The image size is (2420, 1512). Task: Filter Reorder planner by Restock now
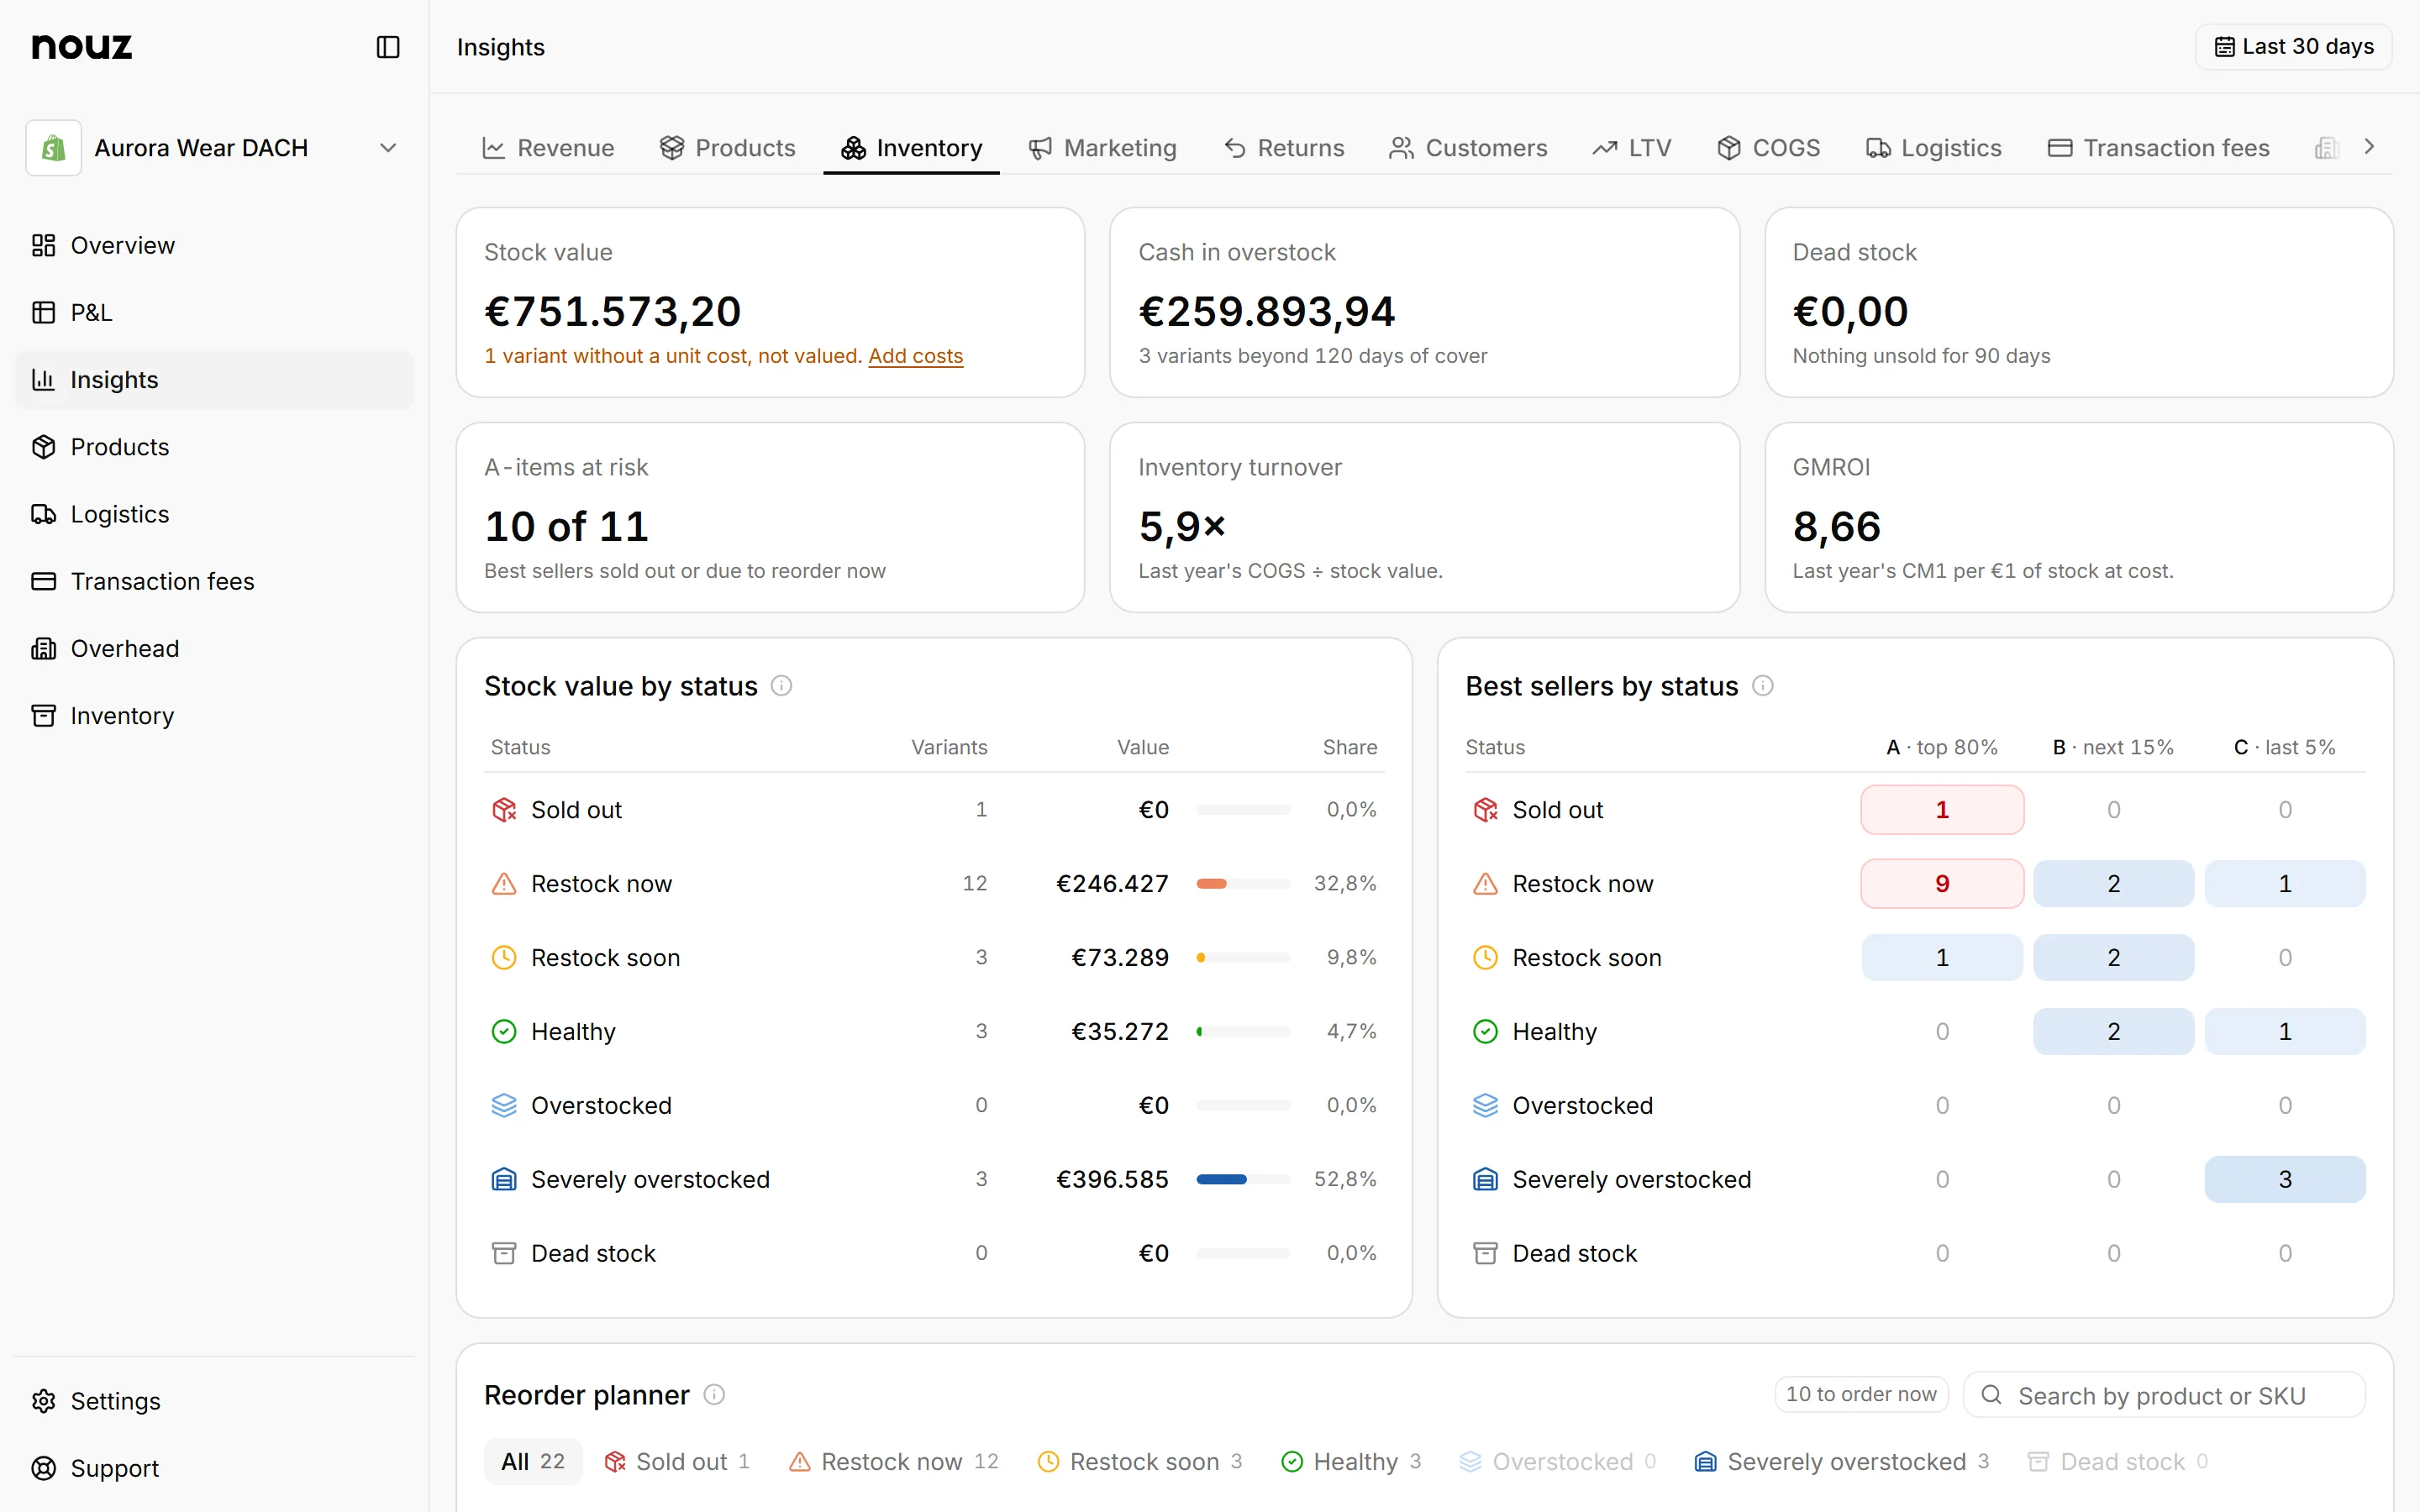click(893, 1462)
